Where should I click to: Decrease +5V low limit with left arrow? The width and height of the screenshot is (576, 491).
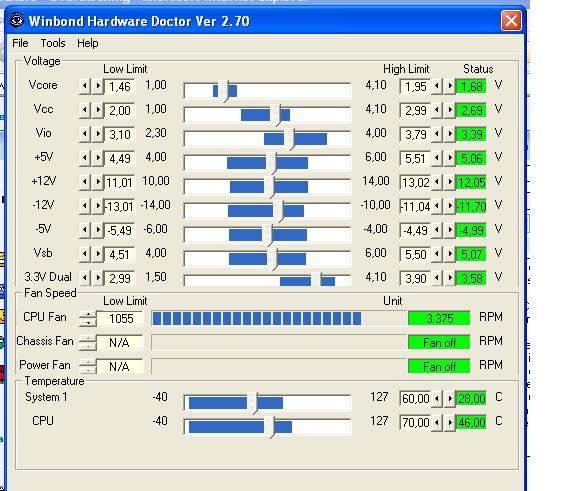coord(84,158)
